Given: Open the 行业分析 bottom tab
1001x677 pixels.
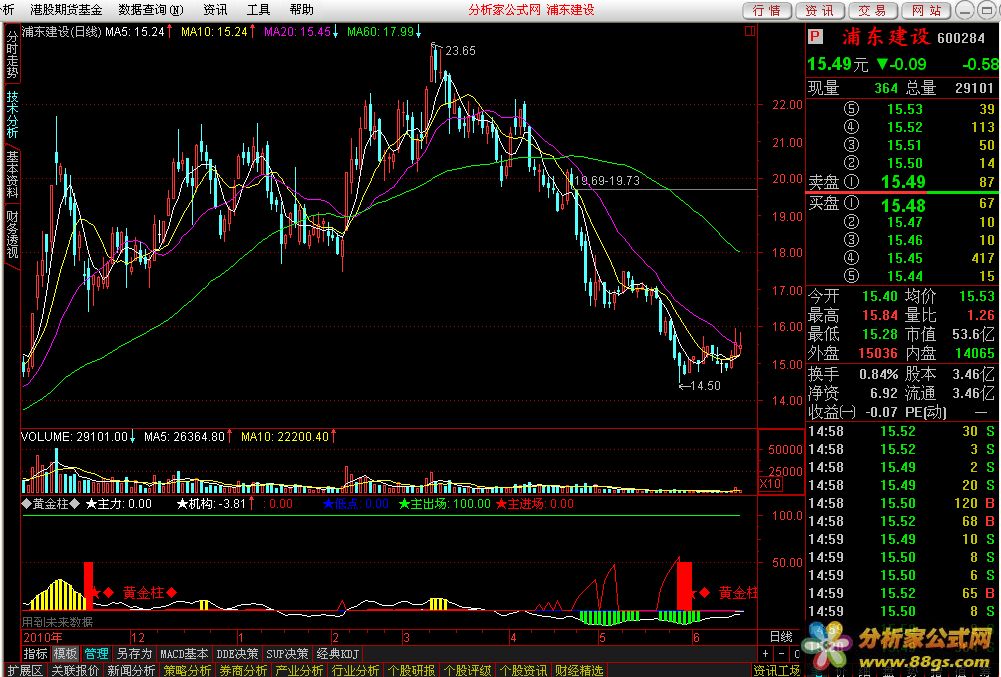Looking at the screenshot, I should (x=355, y=671).
